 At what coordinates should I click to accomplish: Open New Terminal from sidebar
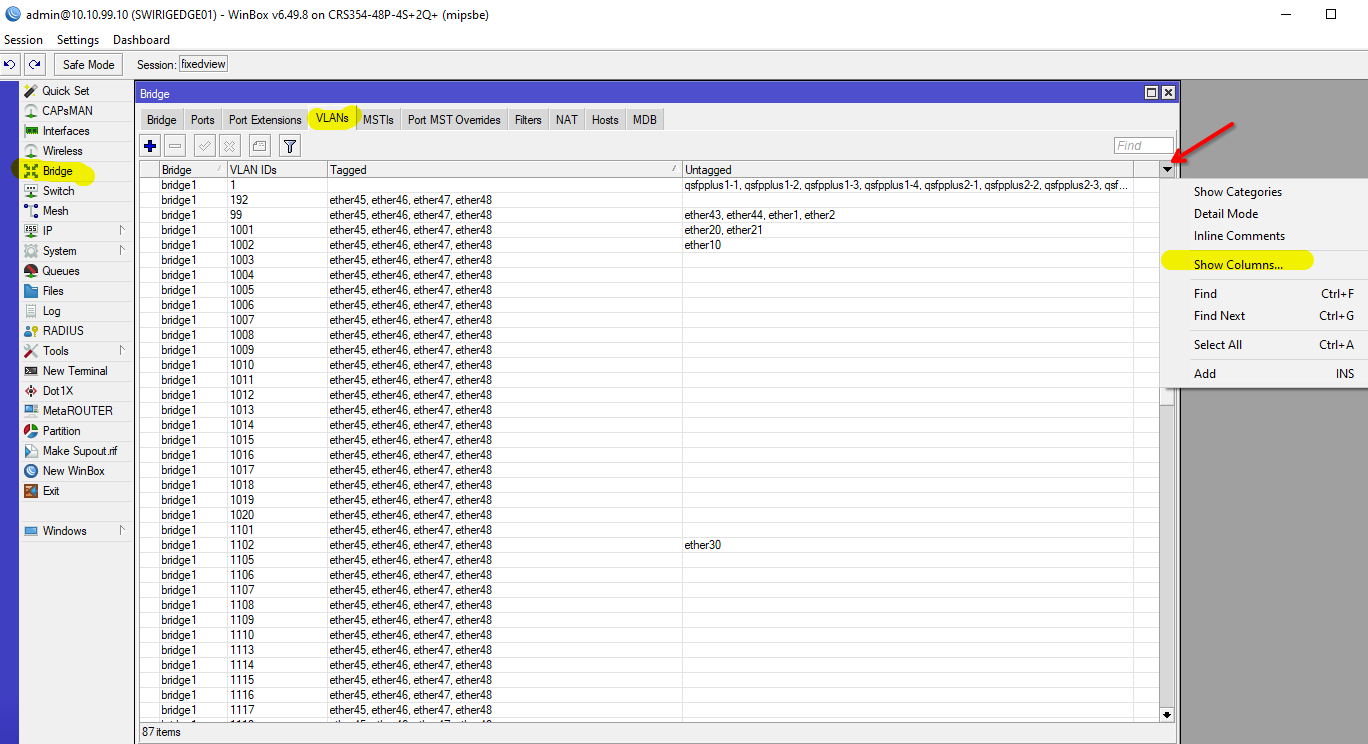pyautogui.click(x=74, y=371)
